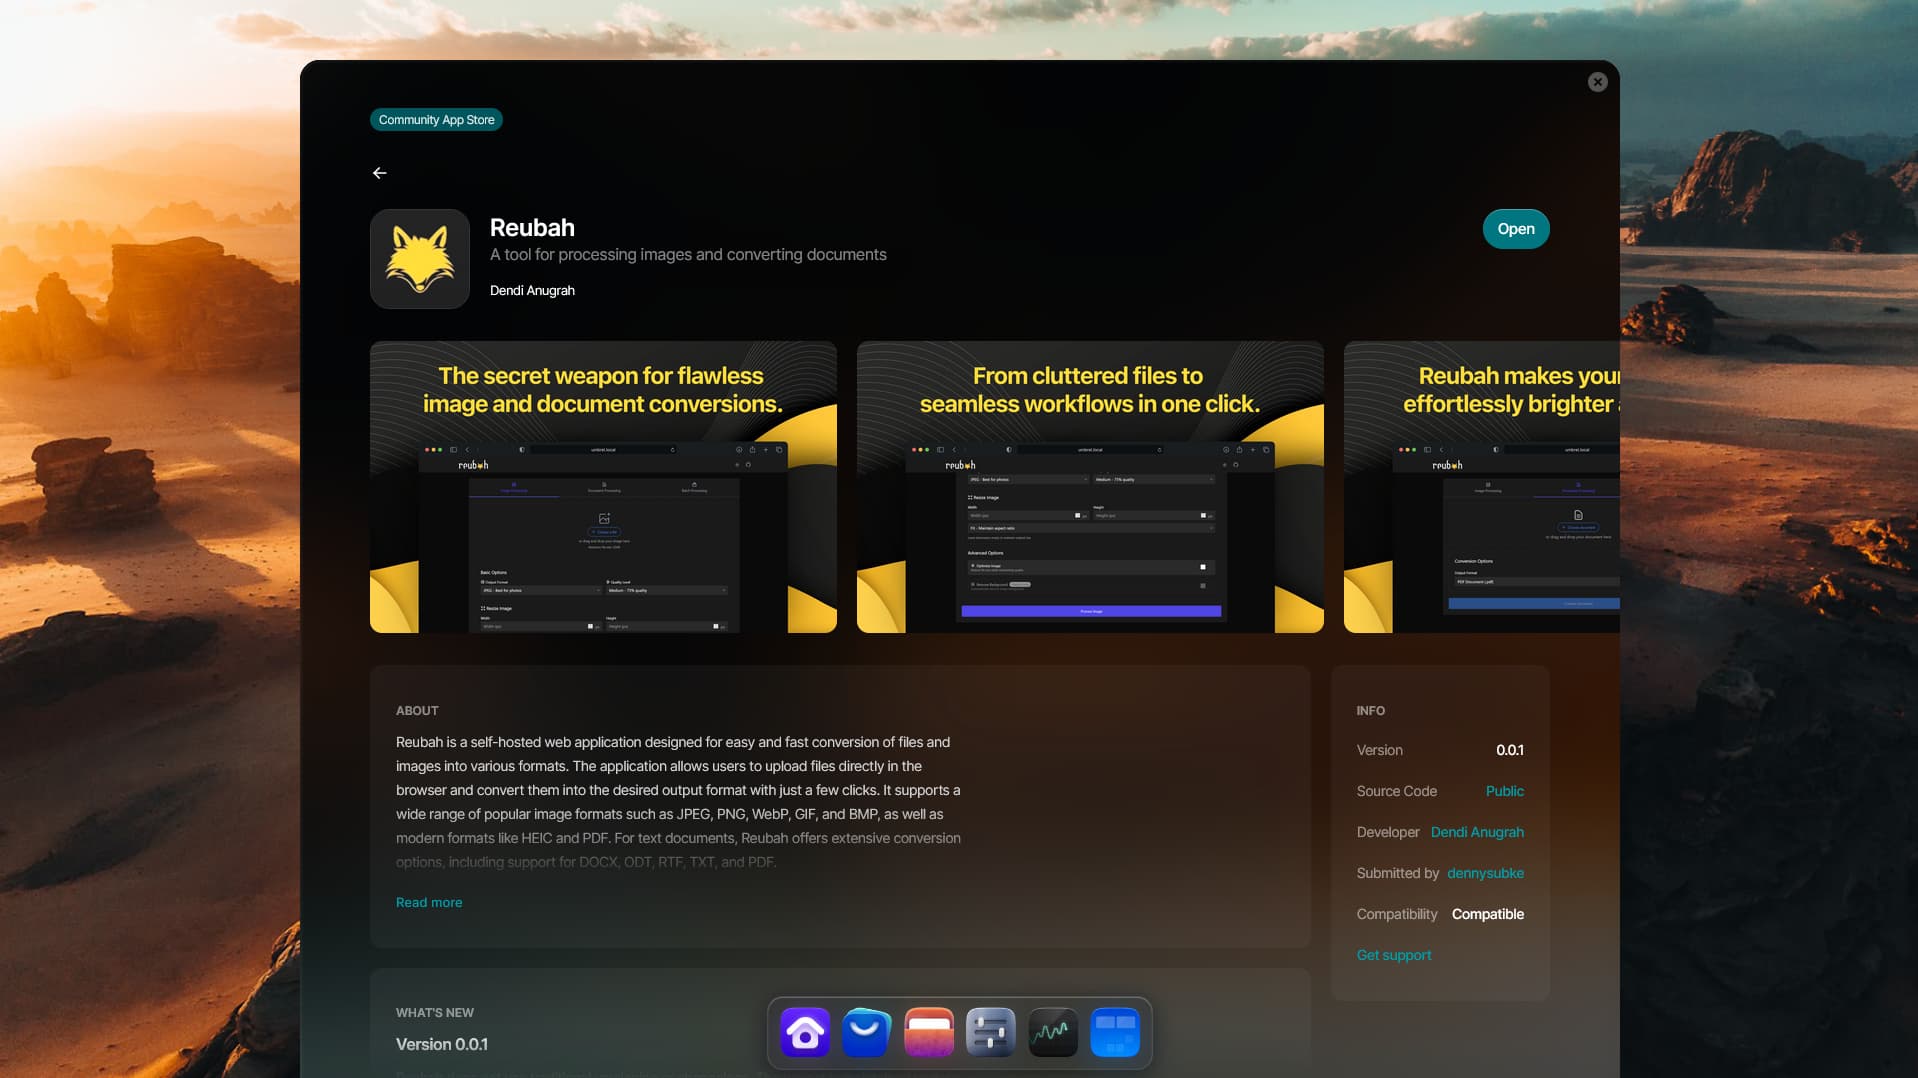Click the Get support link
The image size is (1918, 1078).
click(1393, 955)
